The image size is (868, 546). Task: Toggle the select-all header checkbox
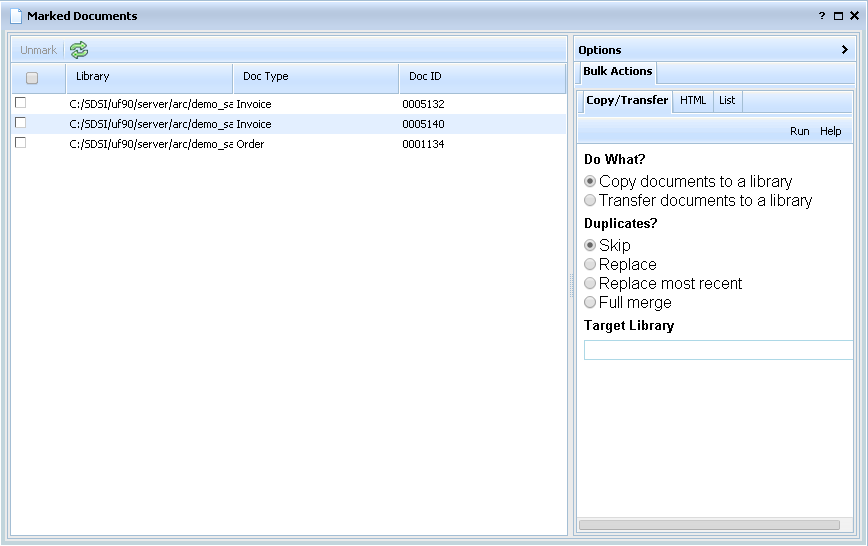tap(32, 78)
